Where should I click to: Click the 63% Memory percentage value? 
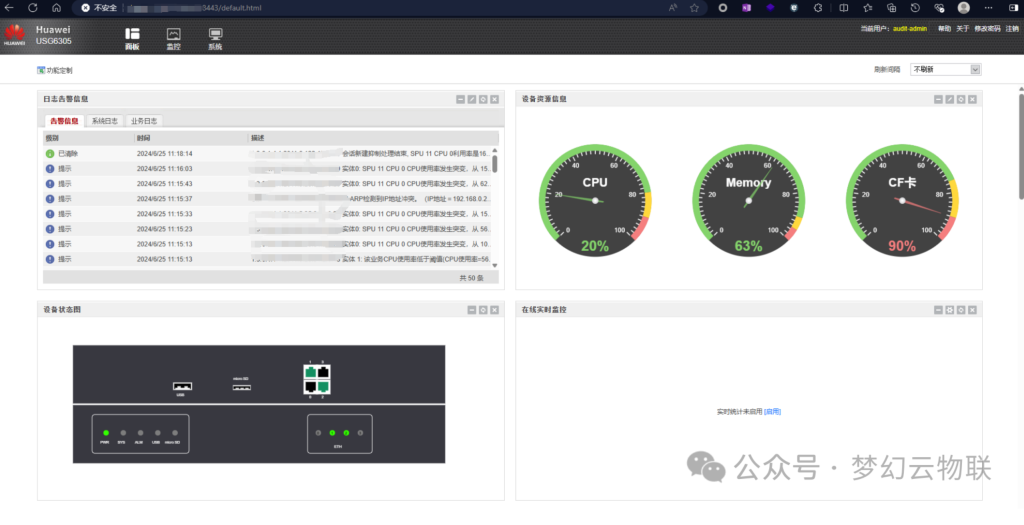[x=748, y=246]
